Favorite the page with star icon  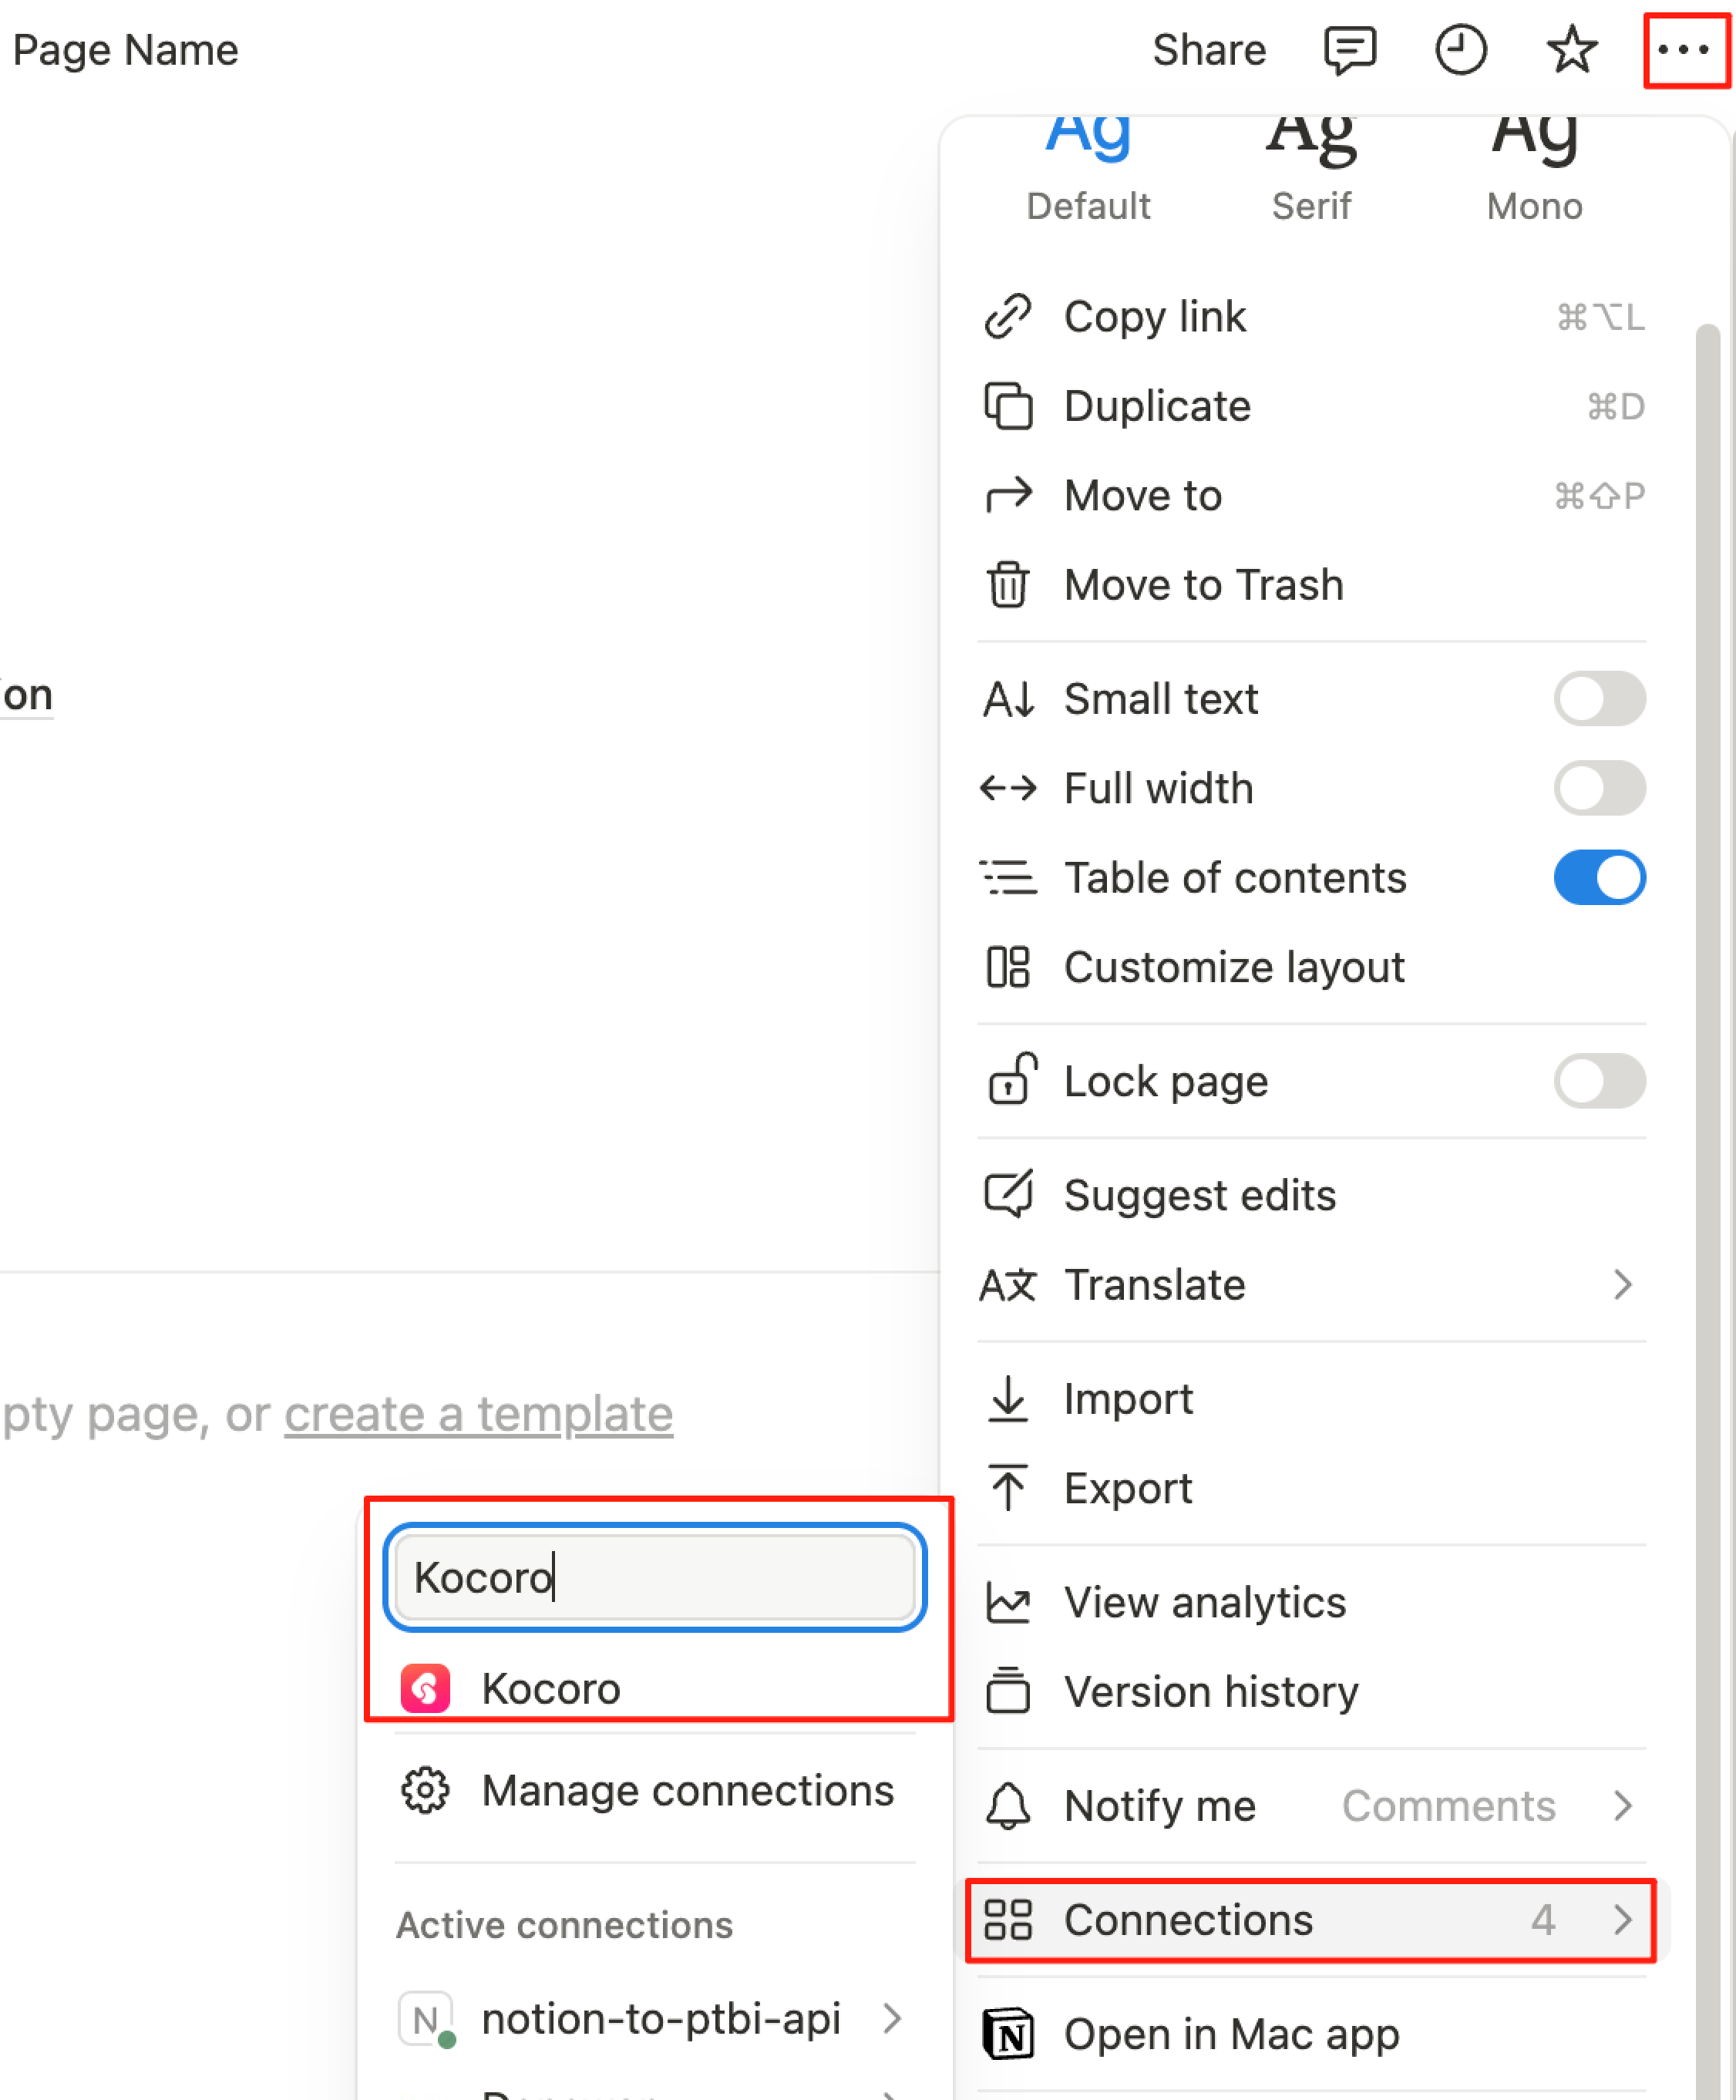click(1571, 50)
